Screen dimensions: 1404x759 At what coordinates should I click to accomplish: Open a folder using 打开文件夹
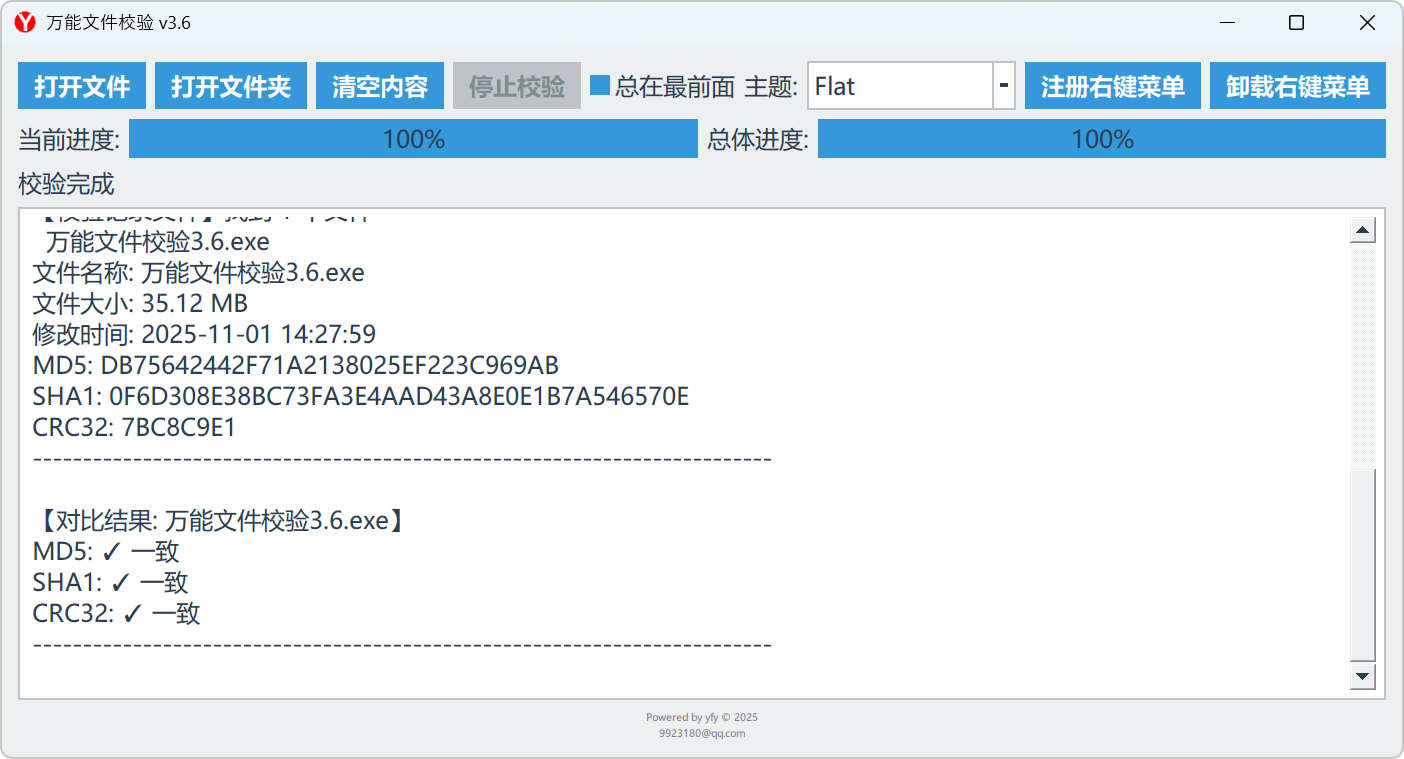[x=230, y=85]
